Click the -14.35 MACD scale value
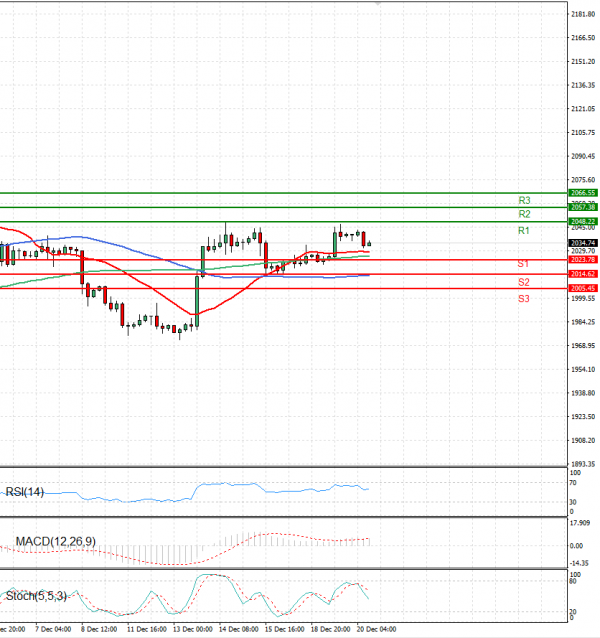Screen dimensions: 600x638 coord(580,563)
